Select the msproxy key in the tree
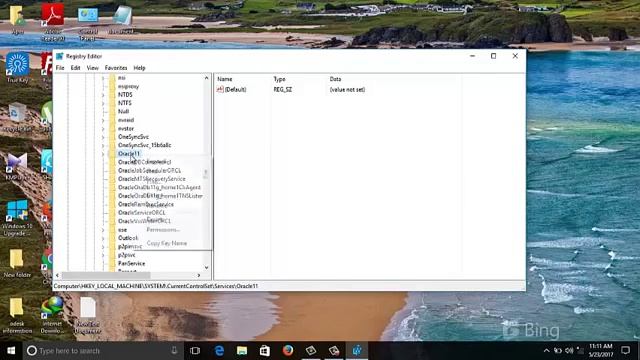This screenshot has height=360, width=640. (x=128, y=87)
